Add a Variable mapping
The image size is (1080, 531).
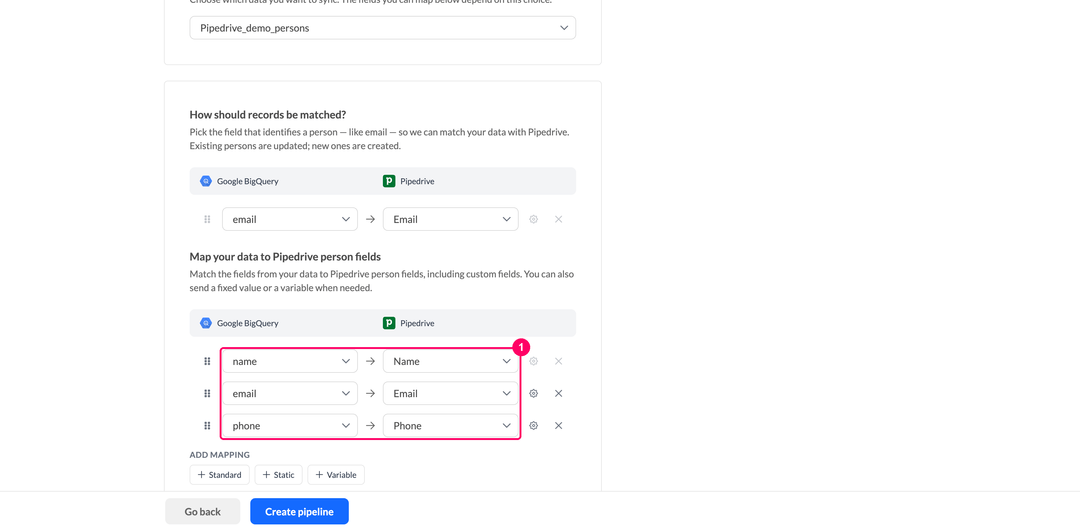336,475
